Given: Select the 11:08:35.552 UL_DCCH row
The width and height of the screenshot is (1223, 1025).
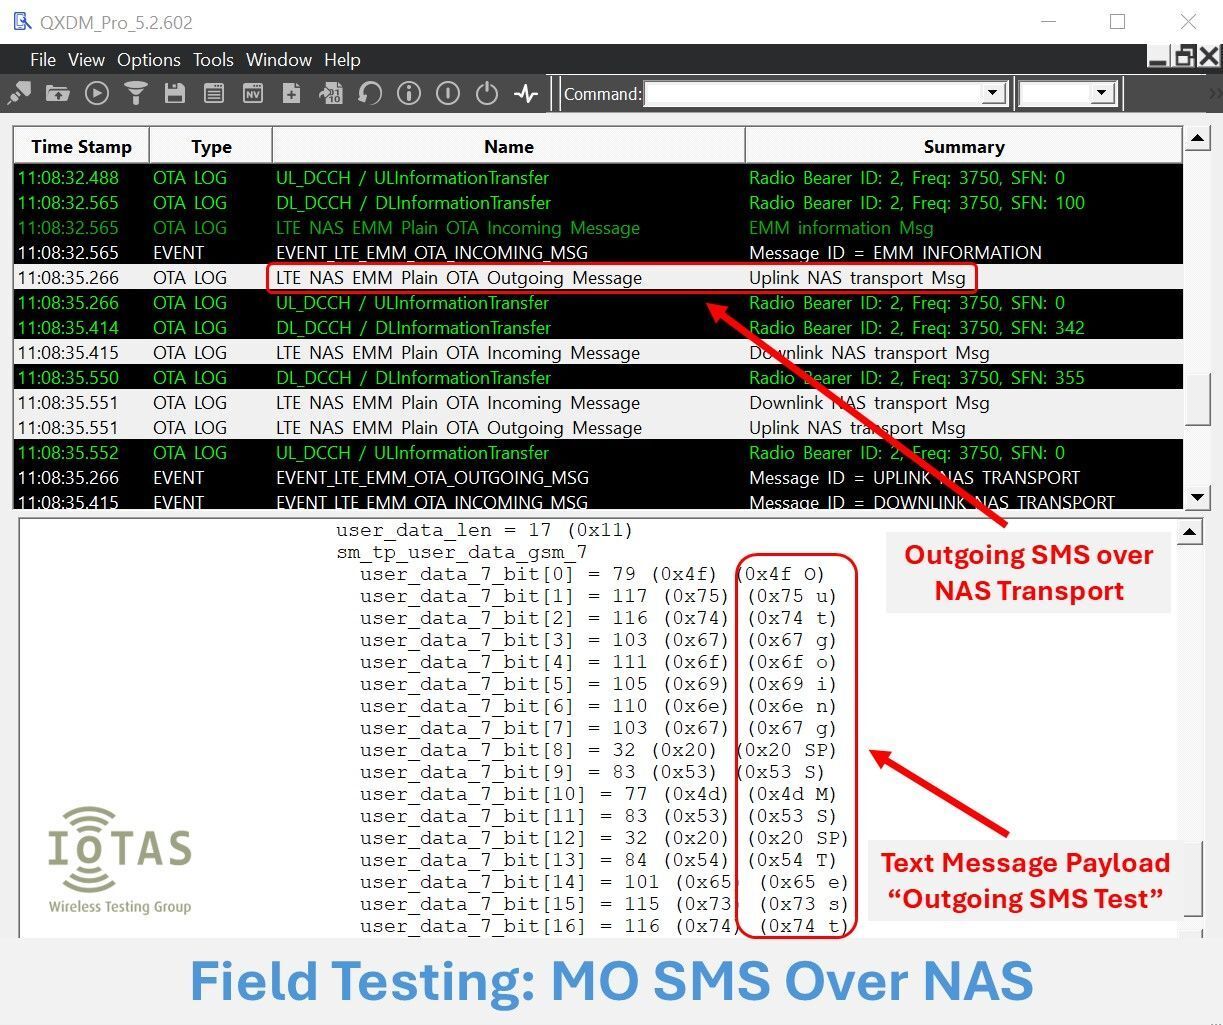Looking at the screenshot, I should (x=598, y=453).
